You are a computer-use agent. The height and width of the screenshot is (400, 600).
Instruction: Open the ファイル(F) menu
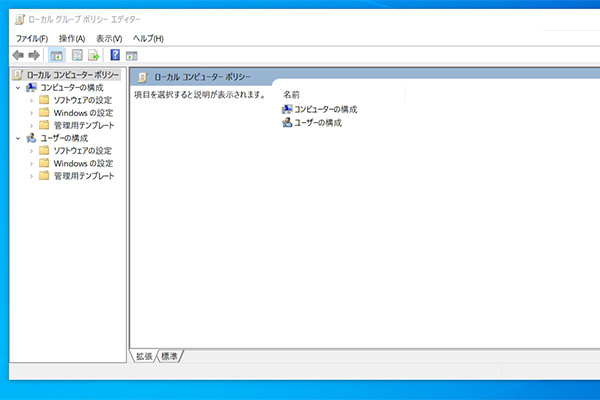(x=32, y=39)
